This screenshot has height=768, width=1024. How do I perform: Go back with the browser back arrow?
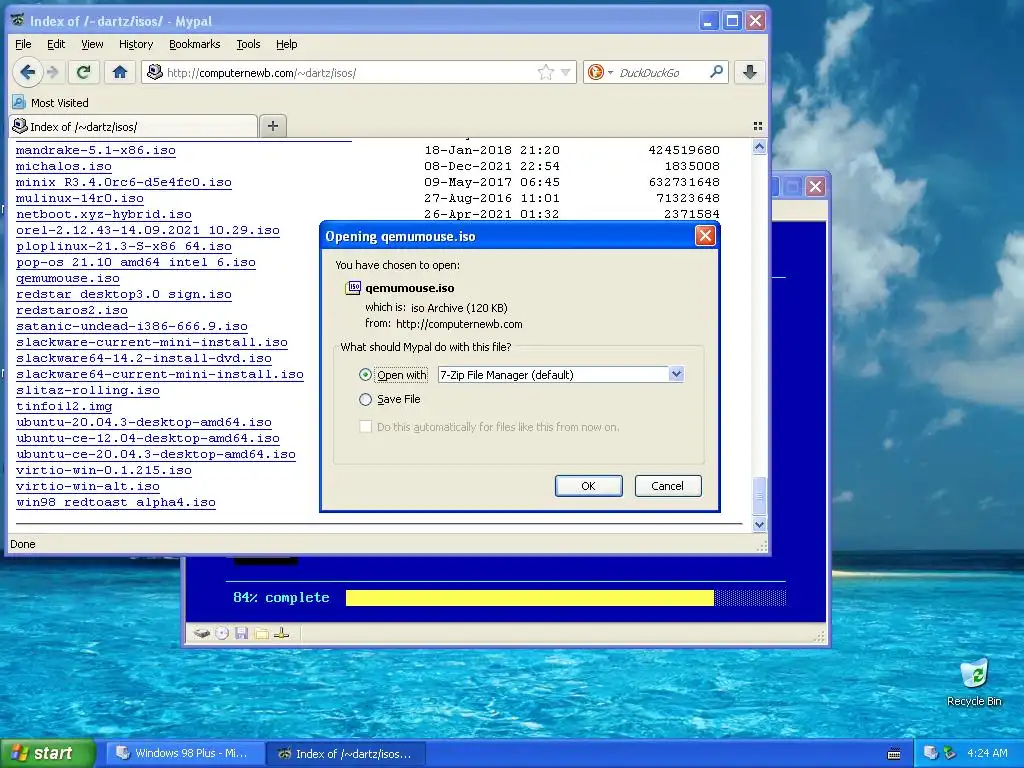pyautogui.click(x=27, y=72)
